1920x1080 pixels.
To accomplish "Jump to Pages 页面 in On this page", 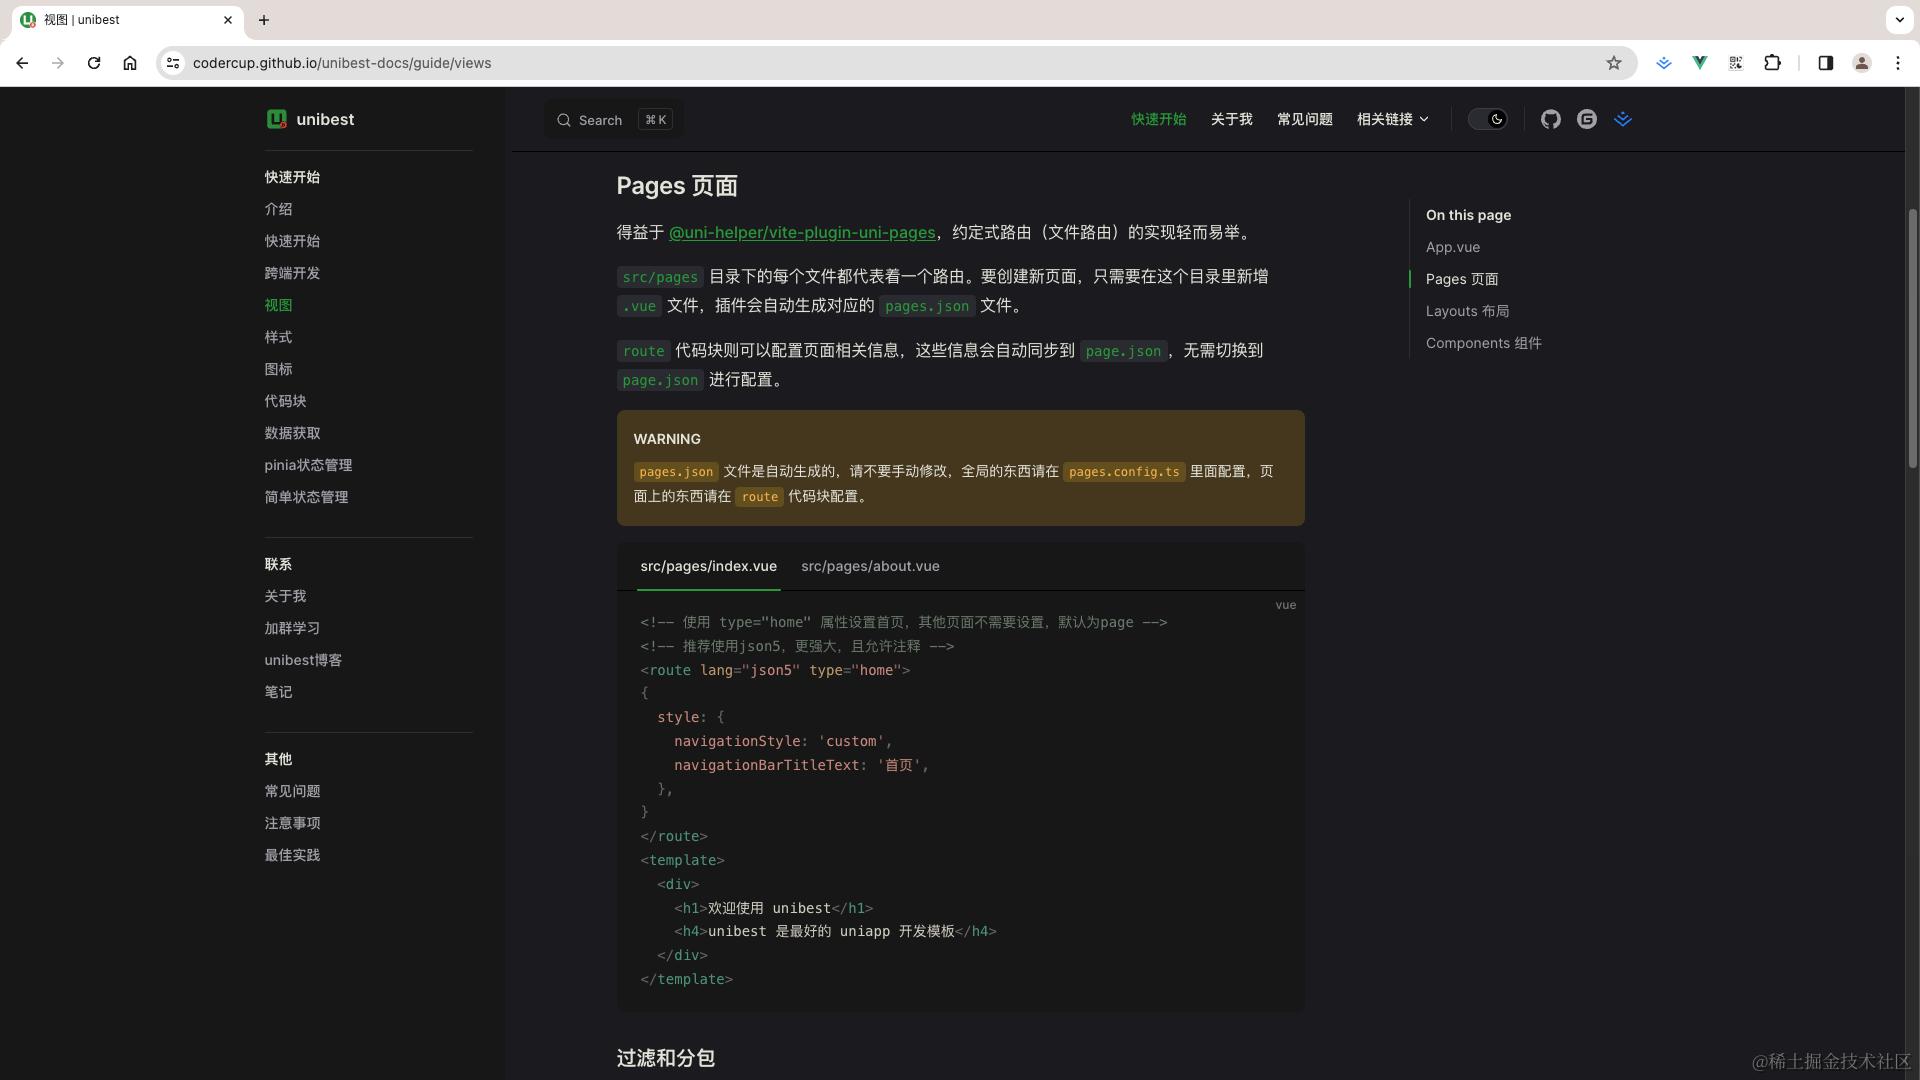I will [x=1462, y=280].
